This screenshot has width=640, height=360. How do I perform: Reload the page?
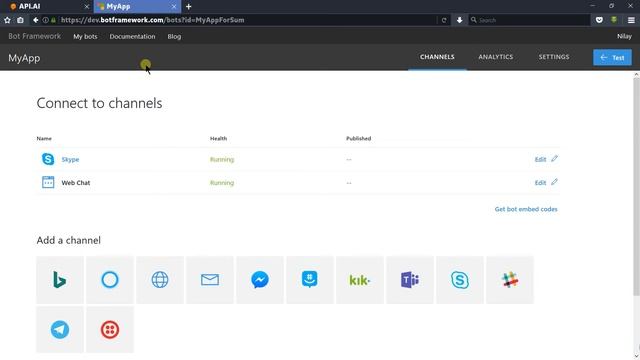(444, 20)
